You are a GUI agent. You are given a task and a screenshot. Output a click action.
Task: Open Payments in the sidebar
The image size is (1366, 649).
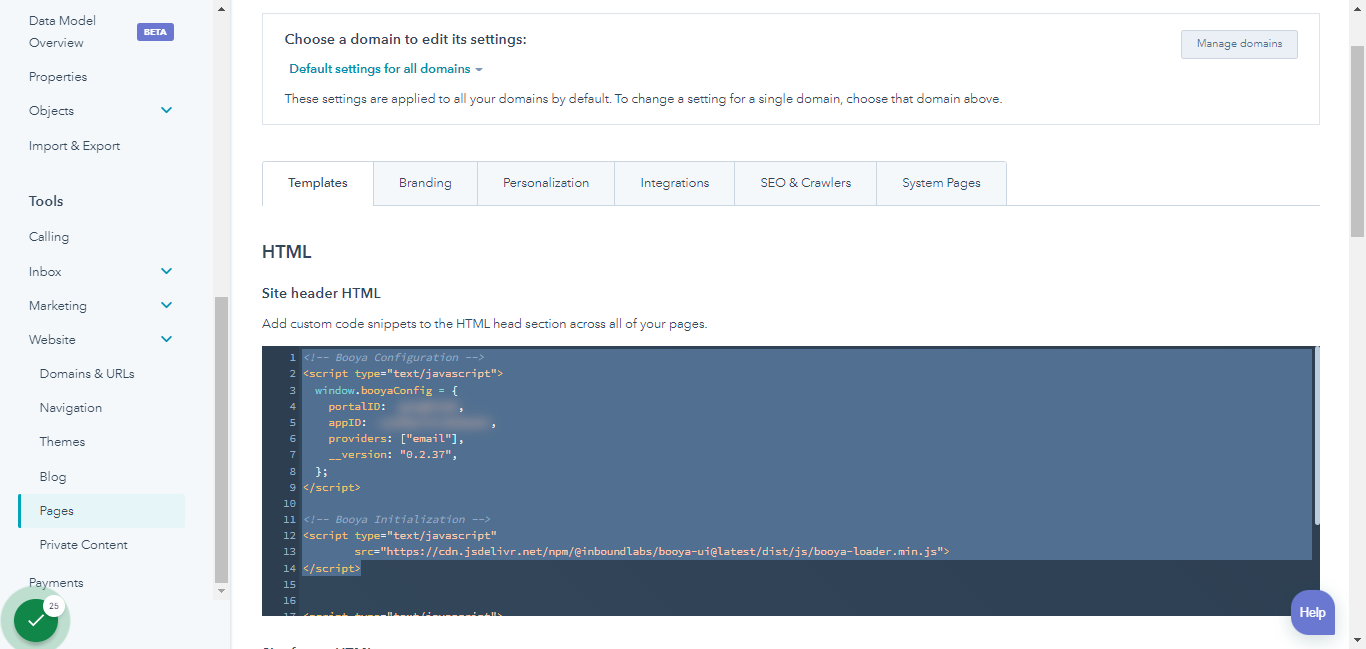click(x=56, y=583)
